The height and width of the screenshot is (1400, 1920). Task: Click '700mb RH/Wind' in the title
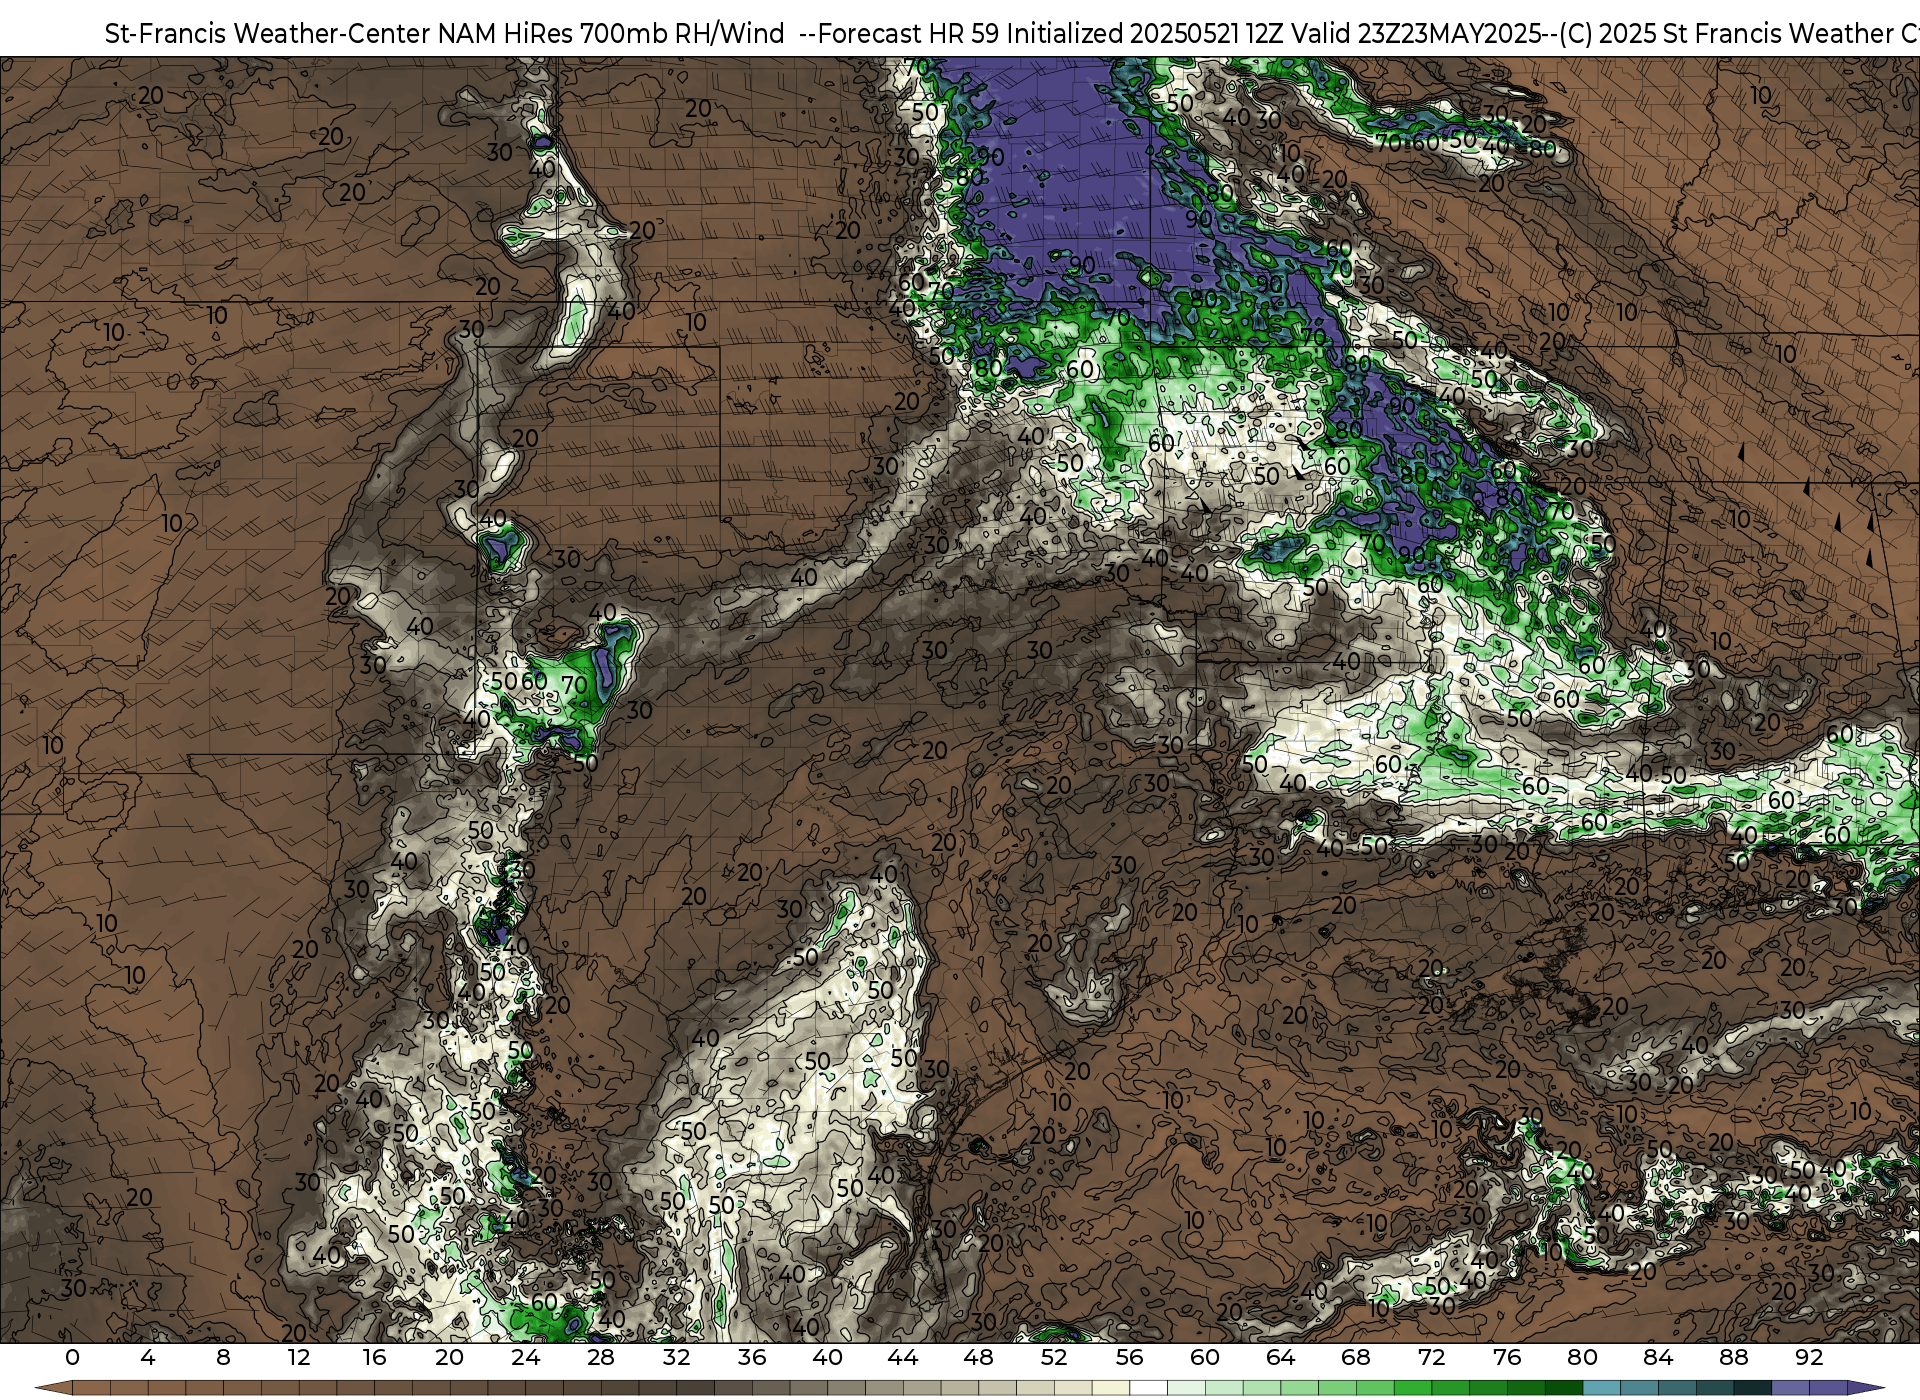point(683,34)
